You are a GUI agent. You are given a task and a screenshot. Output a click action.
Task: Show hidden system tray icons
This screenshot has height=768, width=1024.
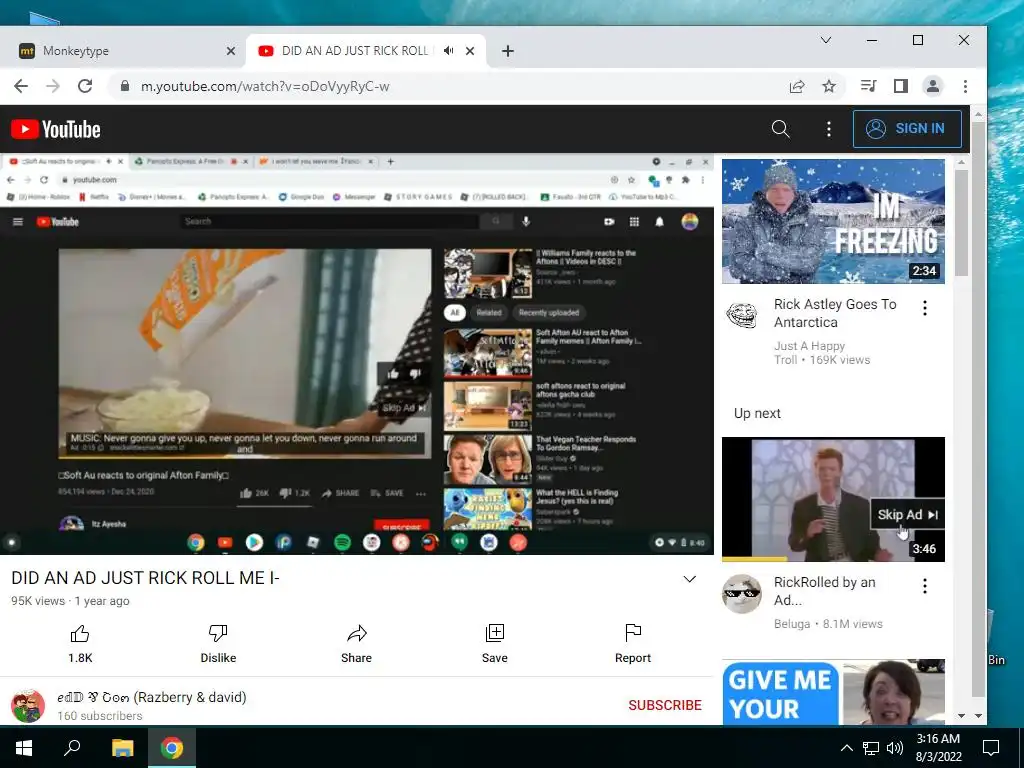click(x=846, y=748)
